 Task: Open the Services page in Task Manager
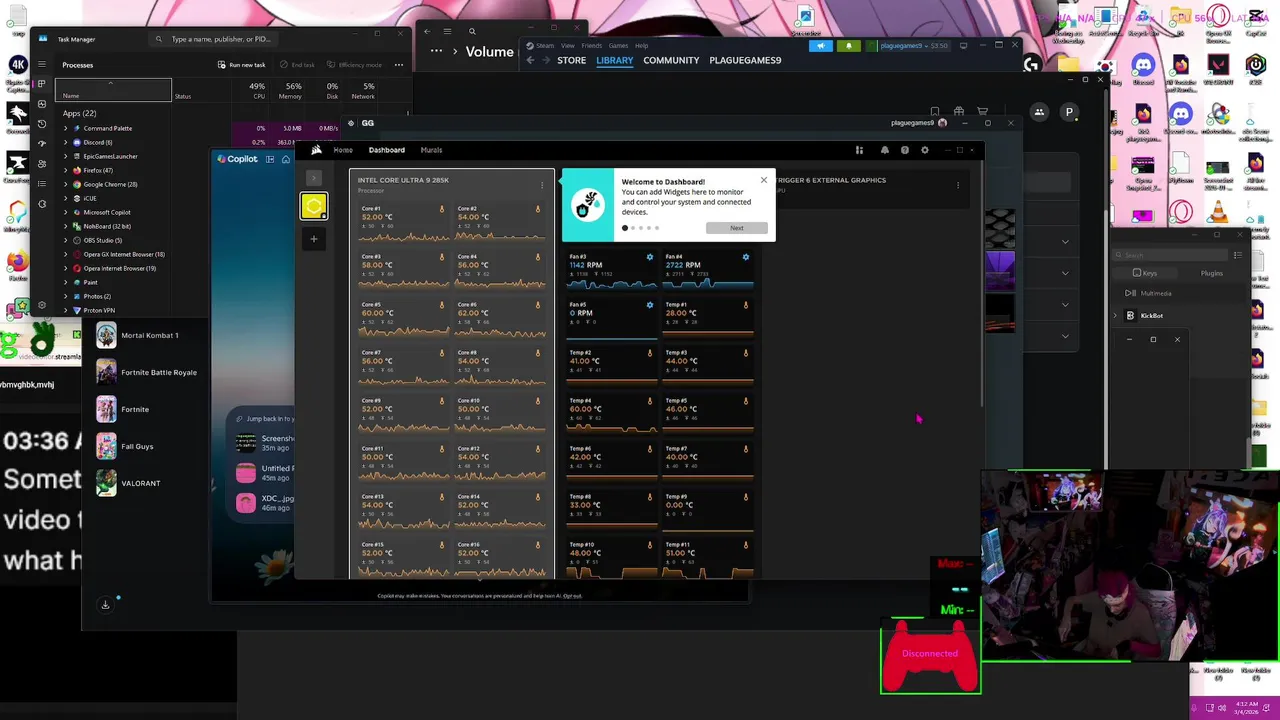coord(42,204)
